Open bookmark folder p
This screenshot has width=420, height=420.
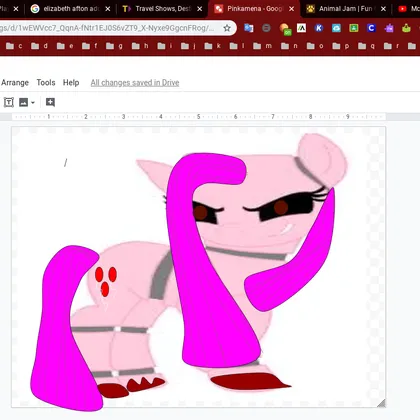[x=341, y=46]
